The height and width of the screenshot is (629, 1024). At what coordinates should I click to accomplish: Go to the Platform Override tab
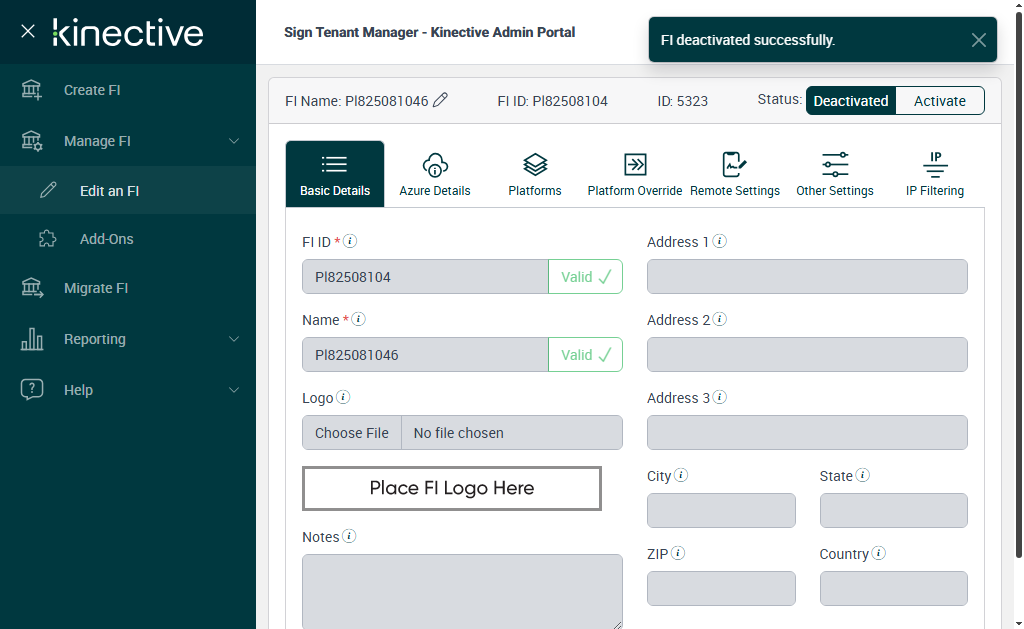tap(635, 174)
